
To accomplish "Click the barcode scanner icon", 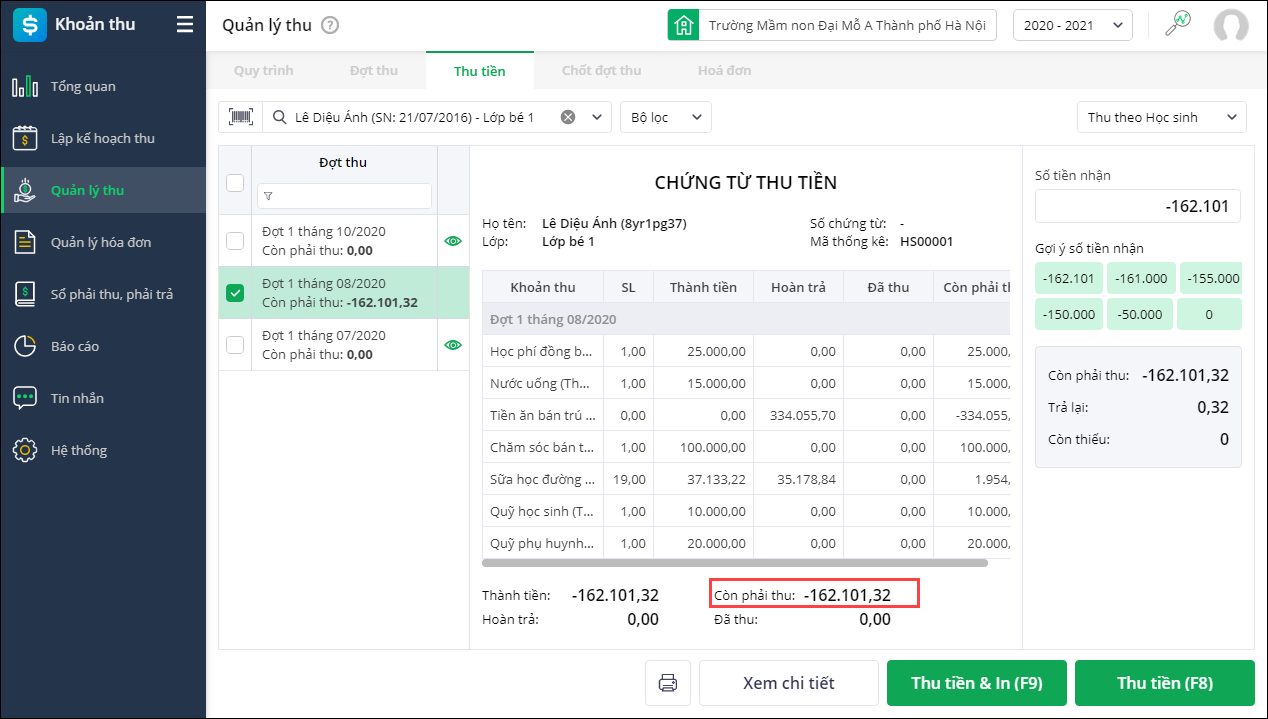I will point(241,117).
